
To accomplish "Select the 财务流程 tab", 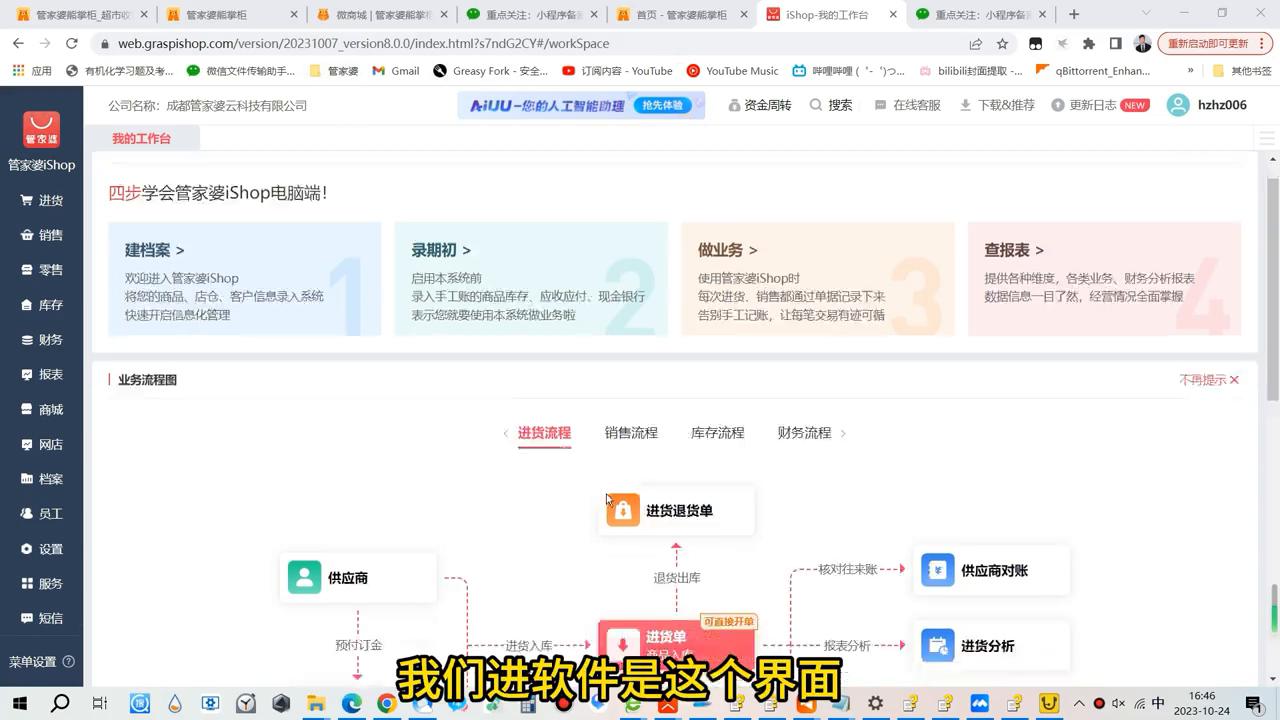I will [804, 433].
